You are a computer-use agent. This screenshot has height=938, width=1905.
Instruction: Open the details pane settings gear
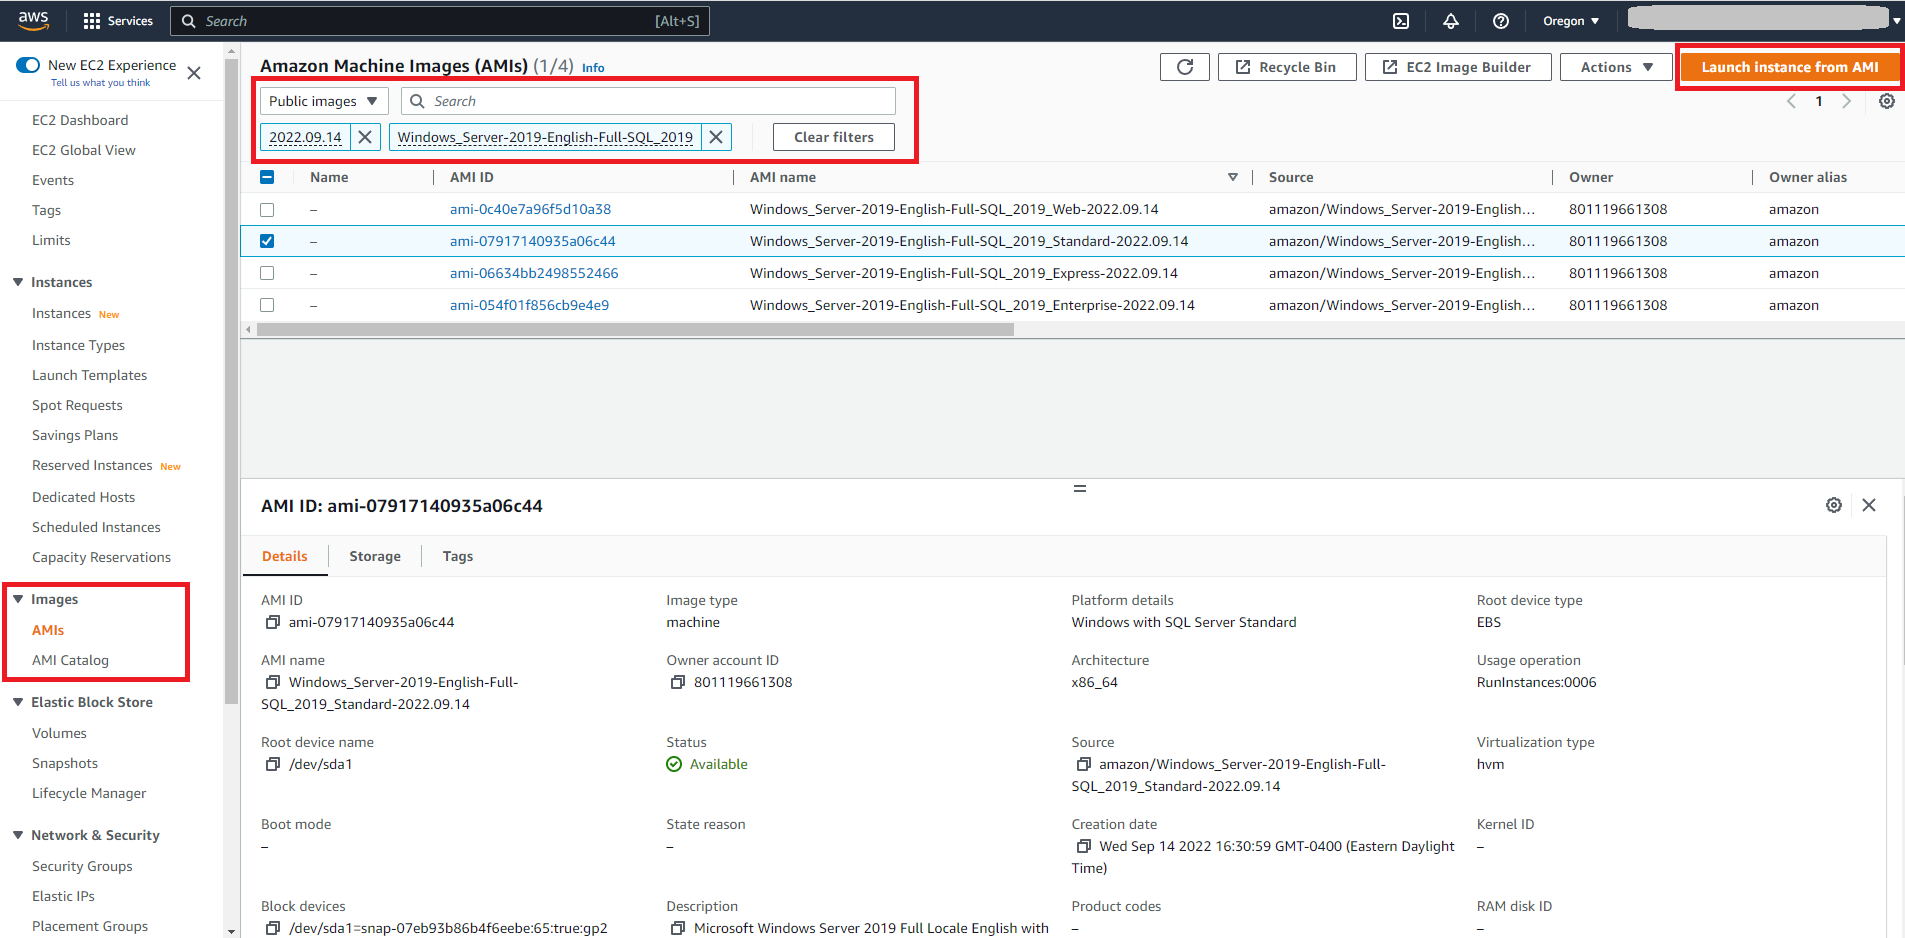(x=1834, y=505)
